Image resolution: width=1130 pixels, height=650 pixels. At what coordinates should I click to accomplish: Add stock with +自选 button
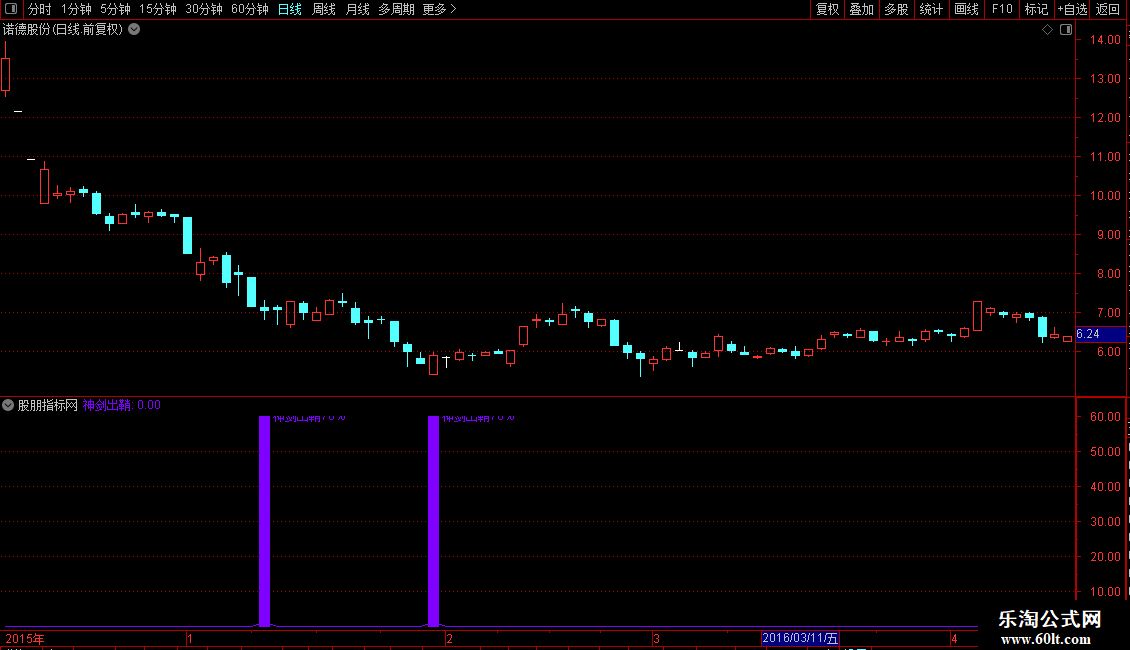[x=1072, y=9]
